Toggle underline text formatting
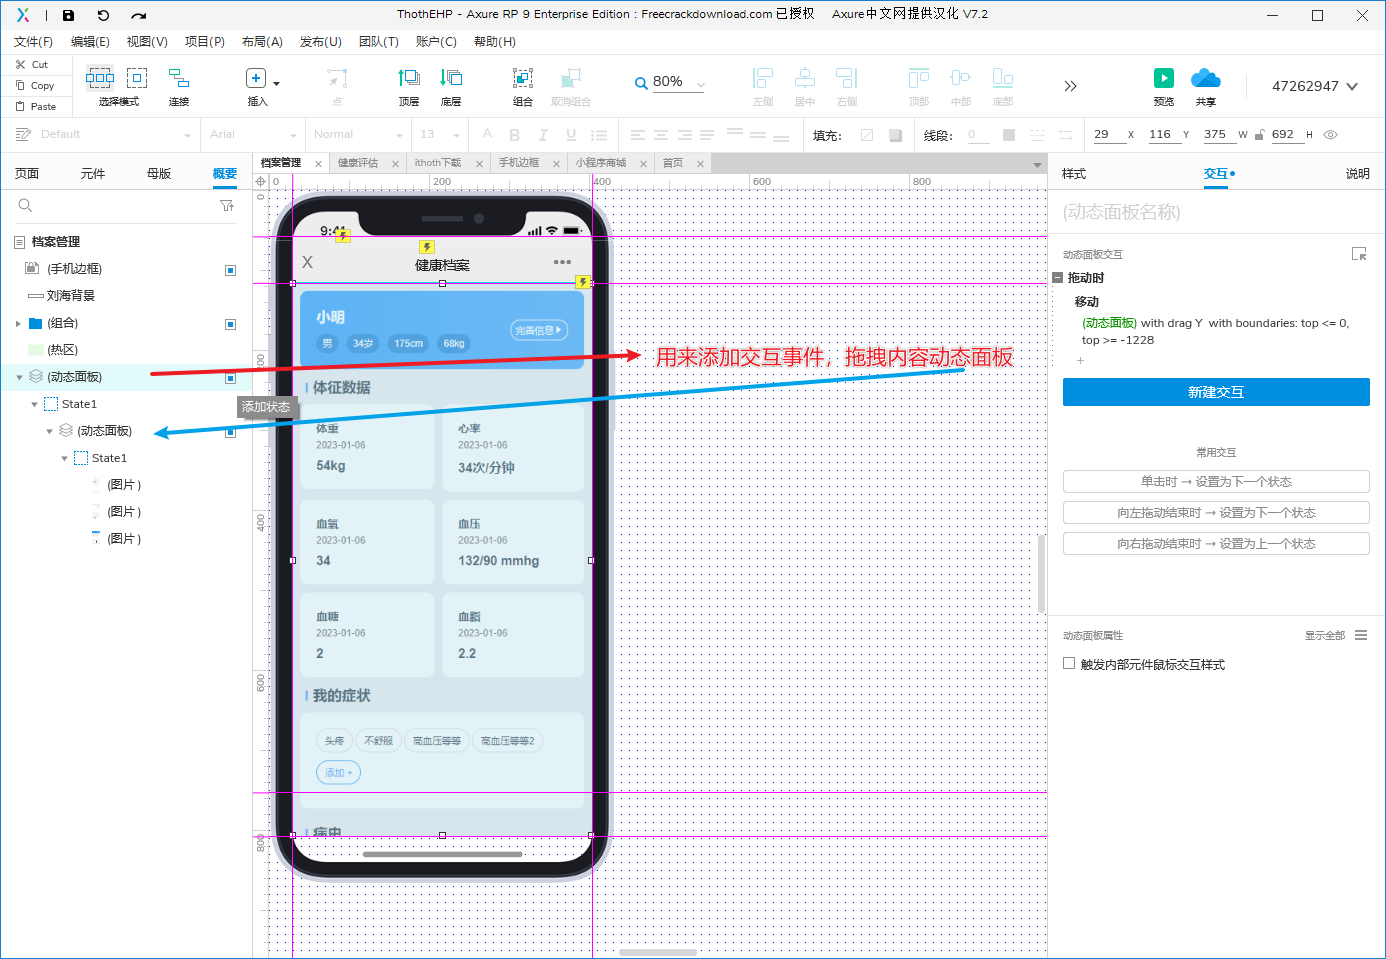1386x959 pixels. click(x=571, y=135)
